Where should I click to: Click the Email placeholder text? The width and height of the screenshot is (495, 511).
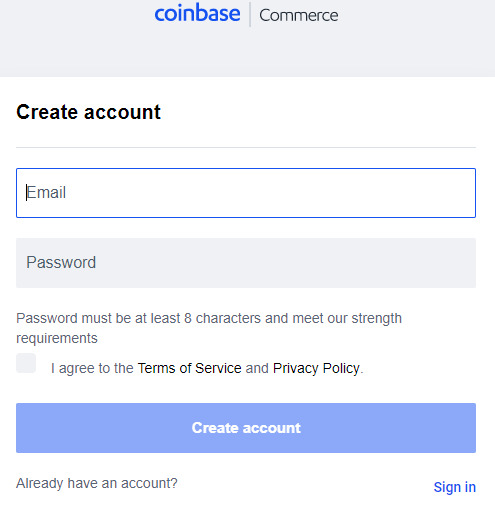pos(46,193)
